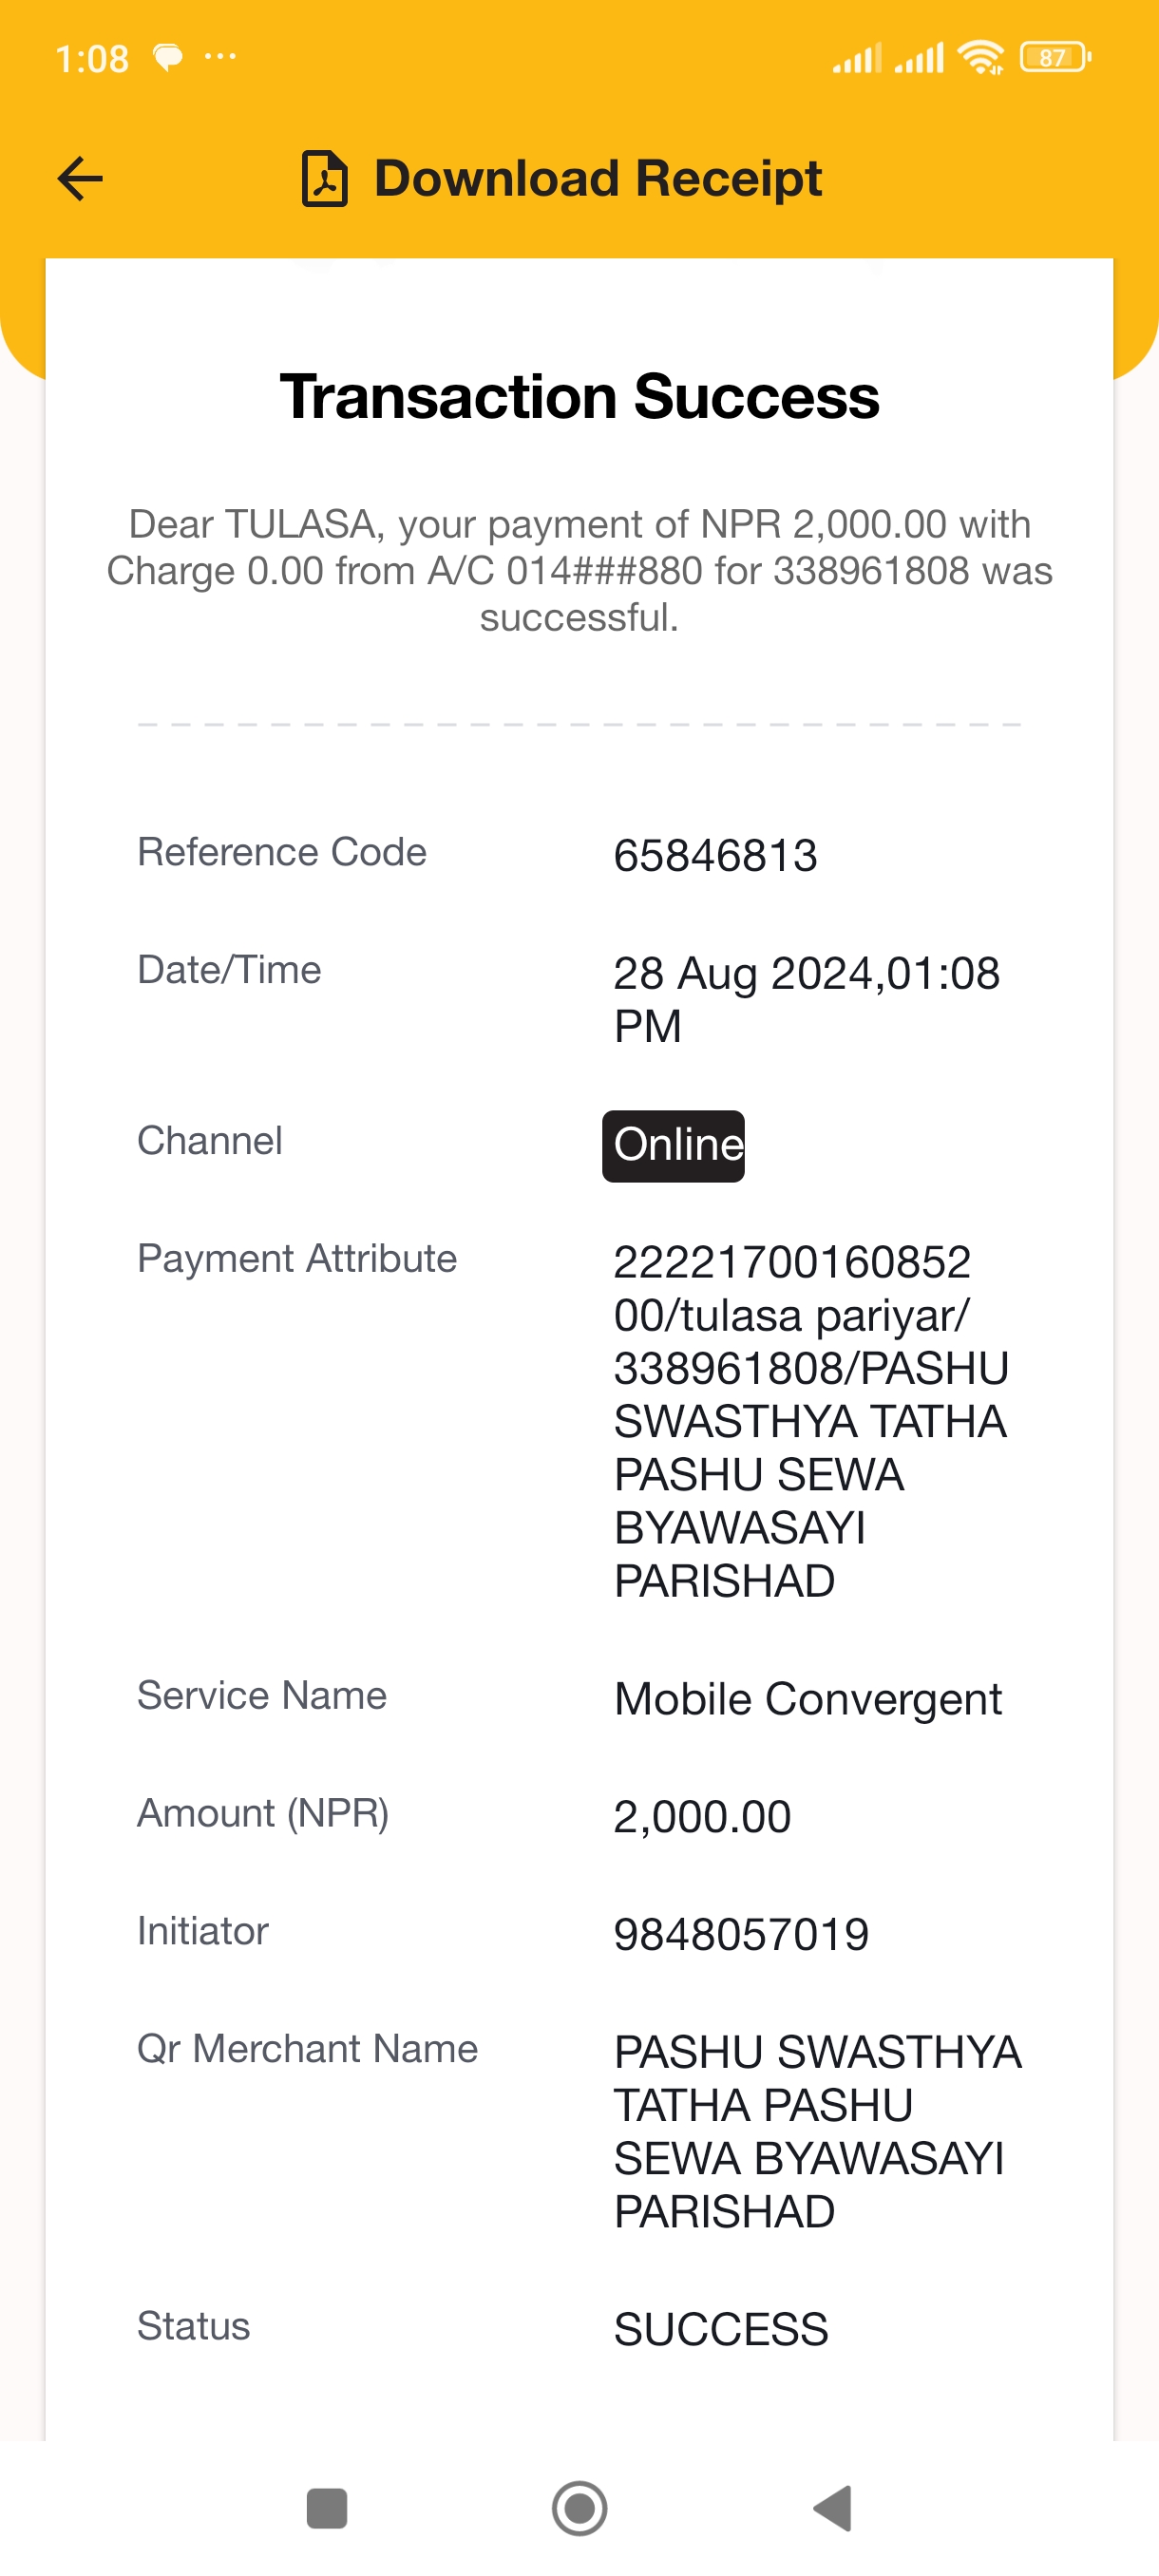Tap the Android back triangle button

[x=833, y=2508]
